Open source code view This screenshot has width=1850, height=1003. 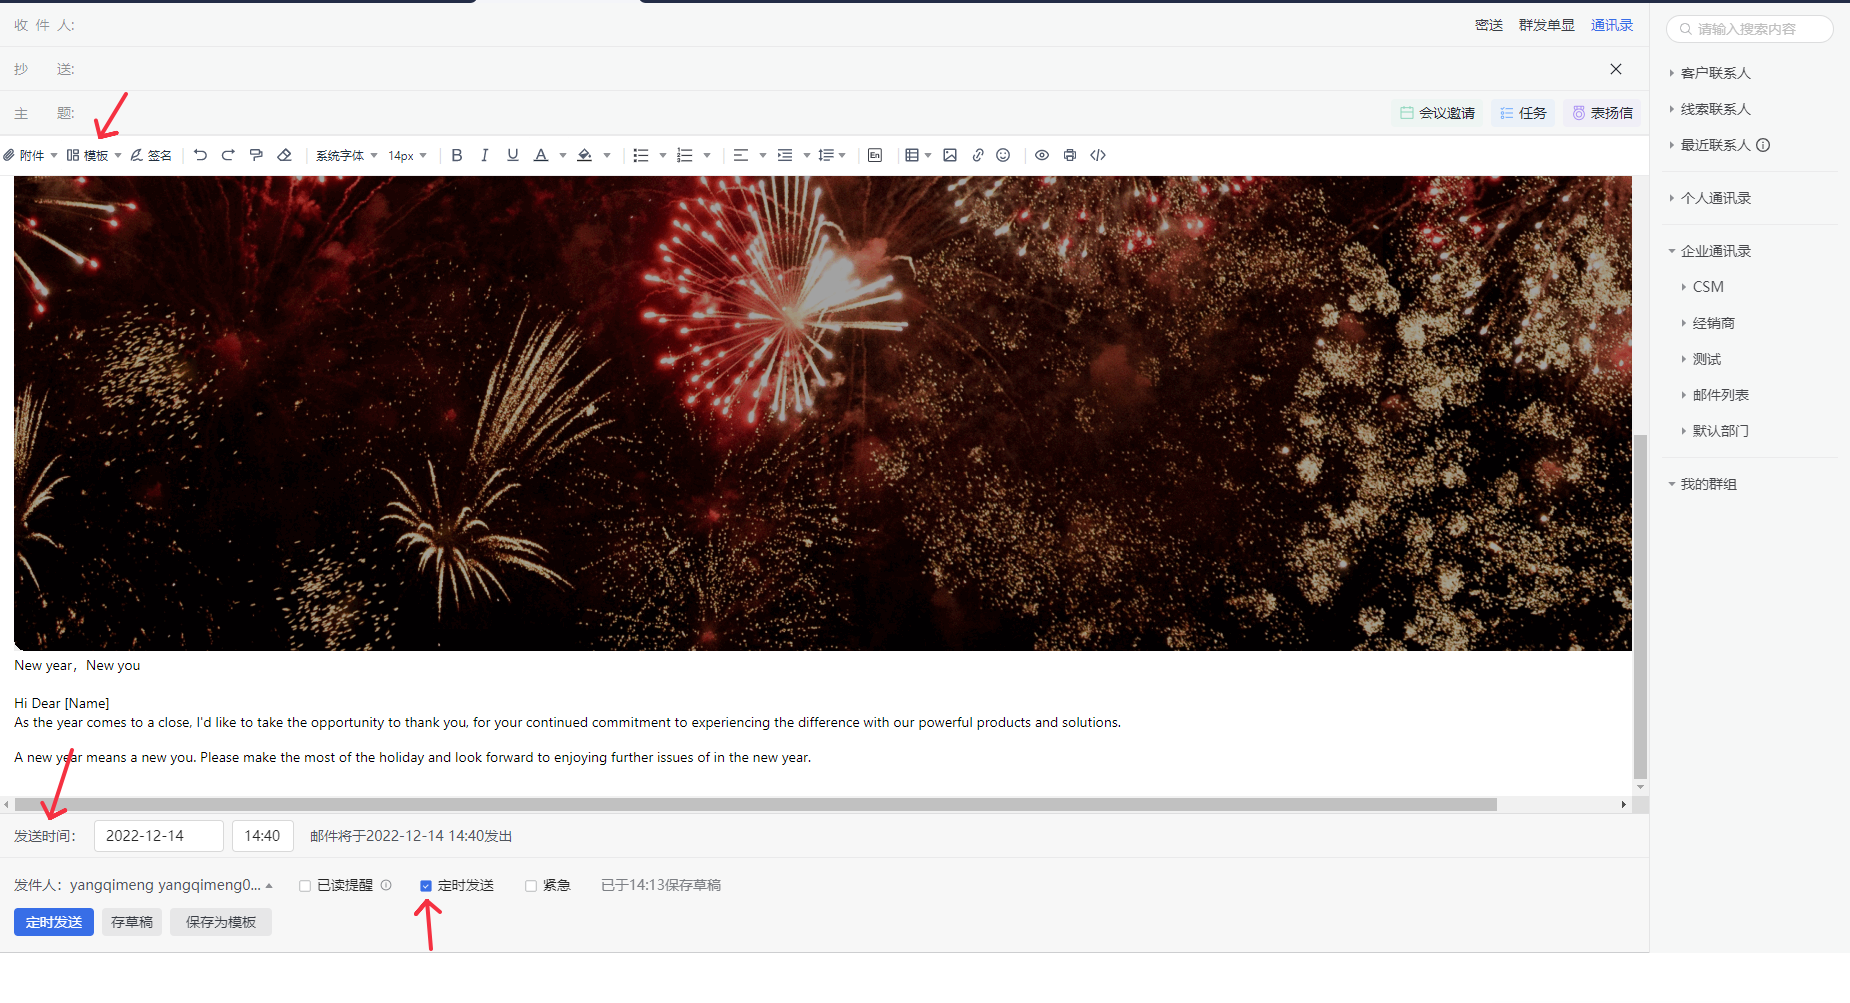[1098, 155]
